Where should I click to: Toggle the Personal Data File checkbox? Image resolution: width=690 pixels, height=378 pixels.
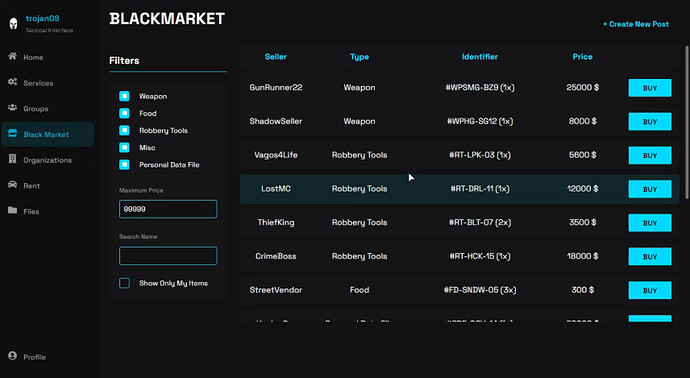(x=124, y=165)
